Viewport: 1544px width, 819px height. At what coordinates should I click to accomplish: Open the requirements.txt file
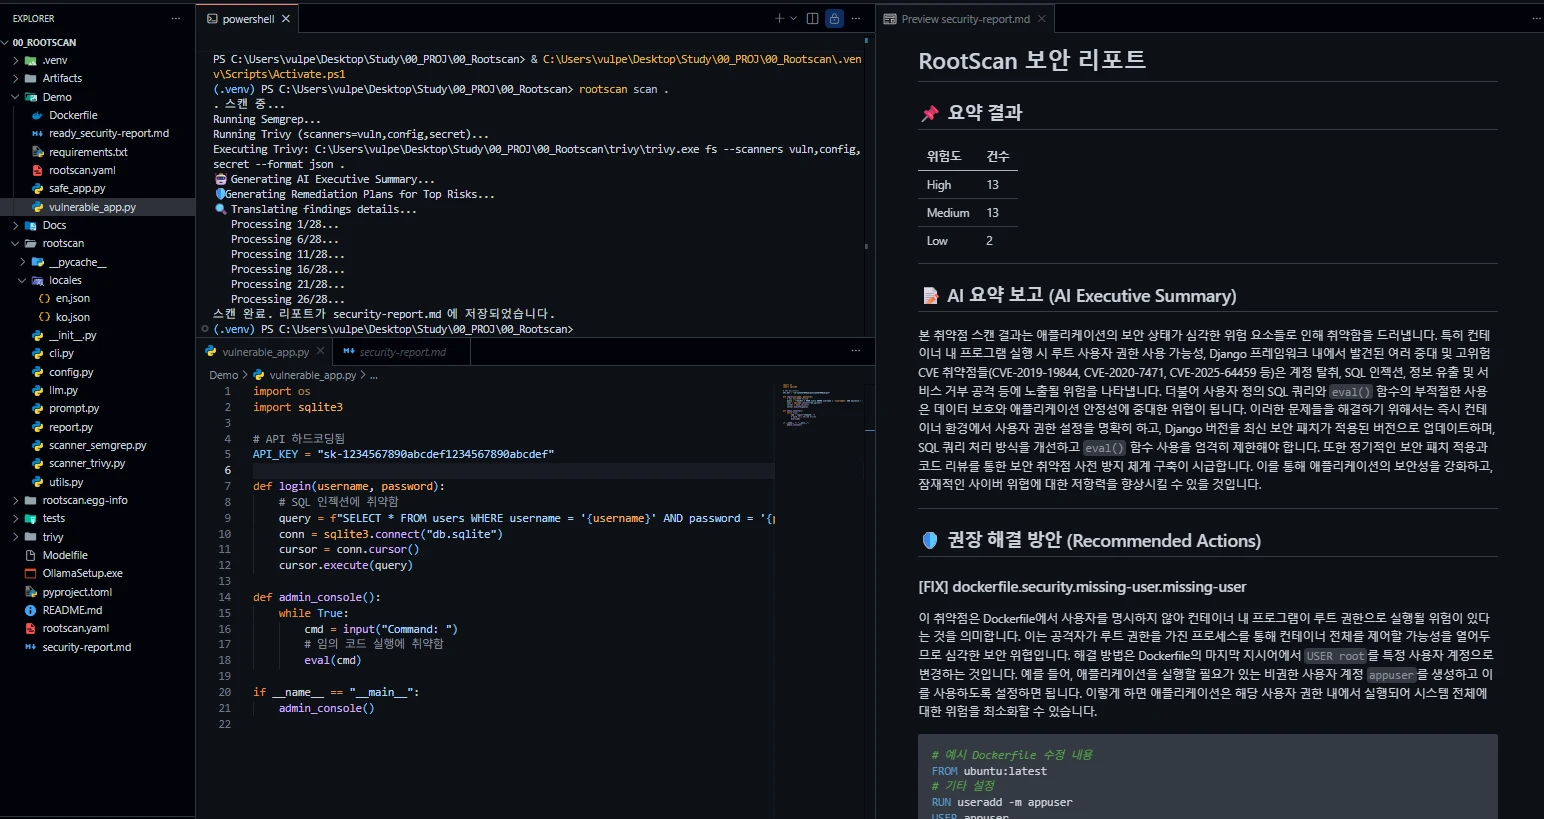[x=92, y=151]
